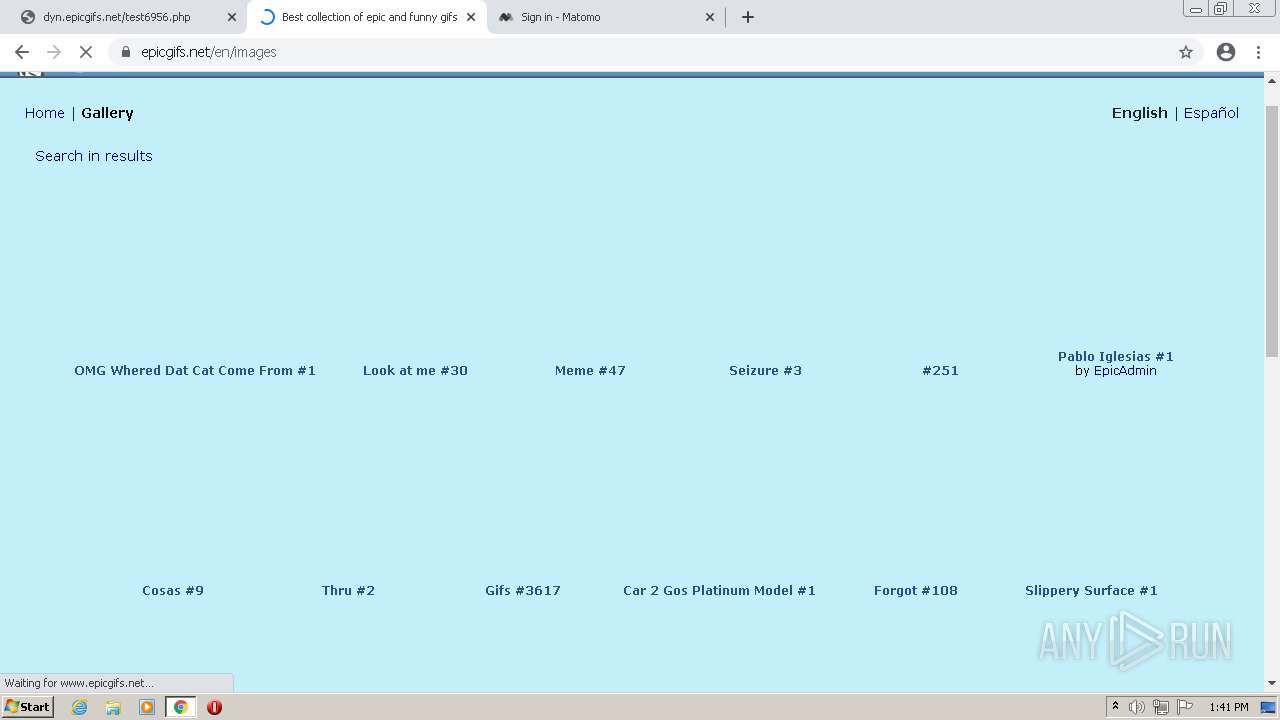Screen dimensions: 1280x720
Task: Close the Sign in - Matomo tab
Action: coord(710,17)
